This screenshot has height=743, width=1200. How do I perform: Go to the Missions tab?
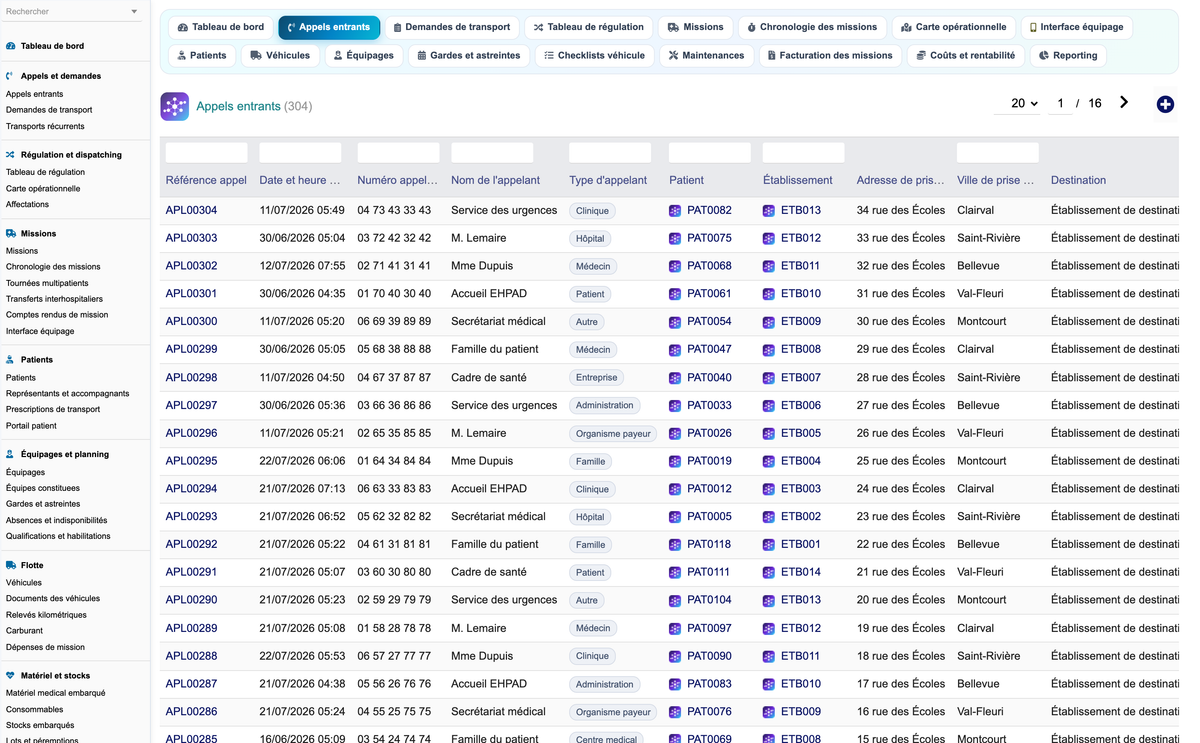click(x=695, y=27)
